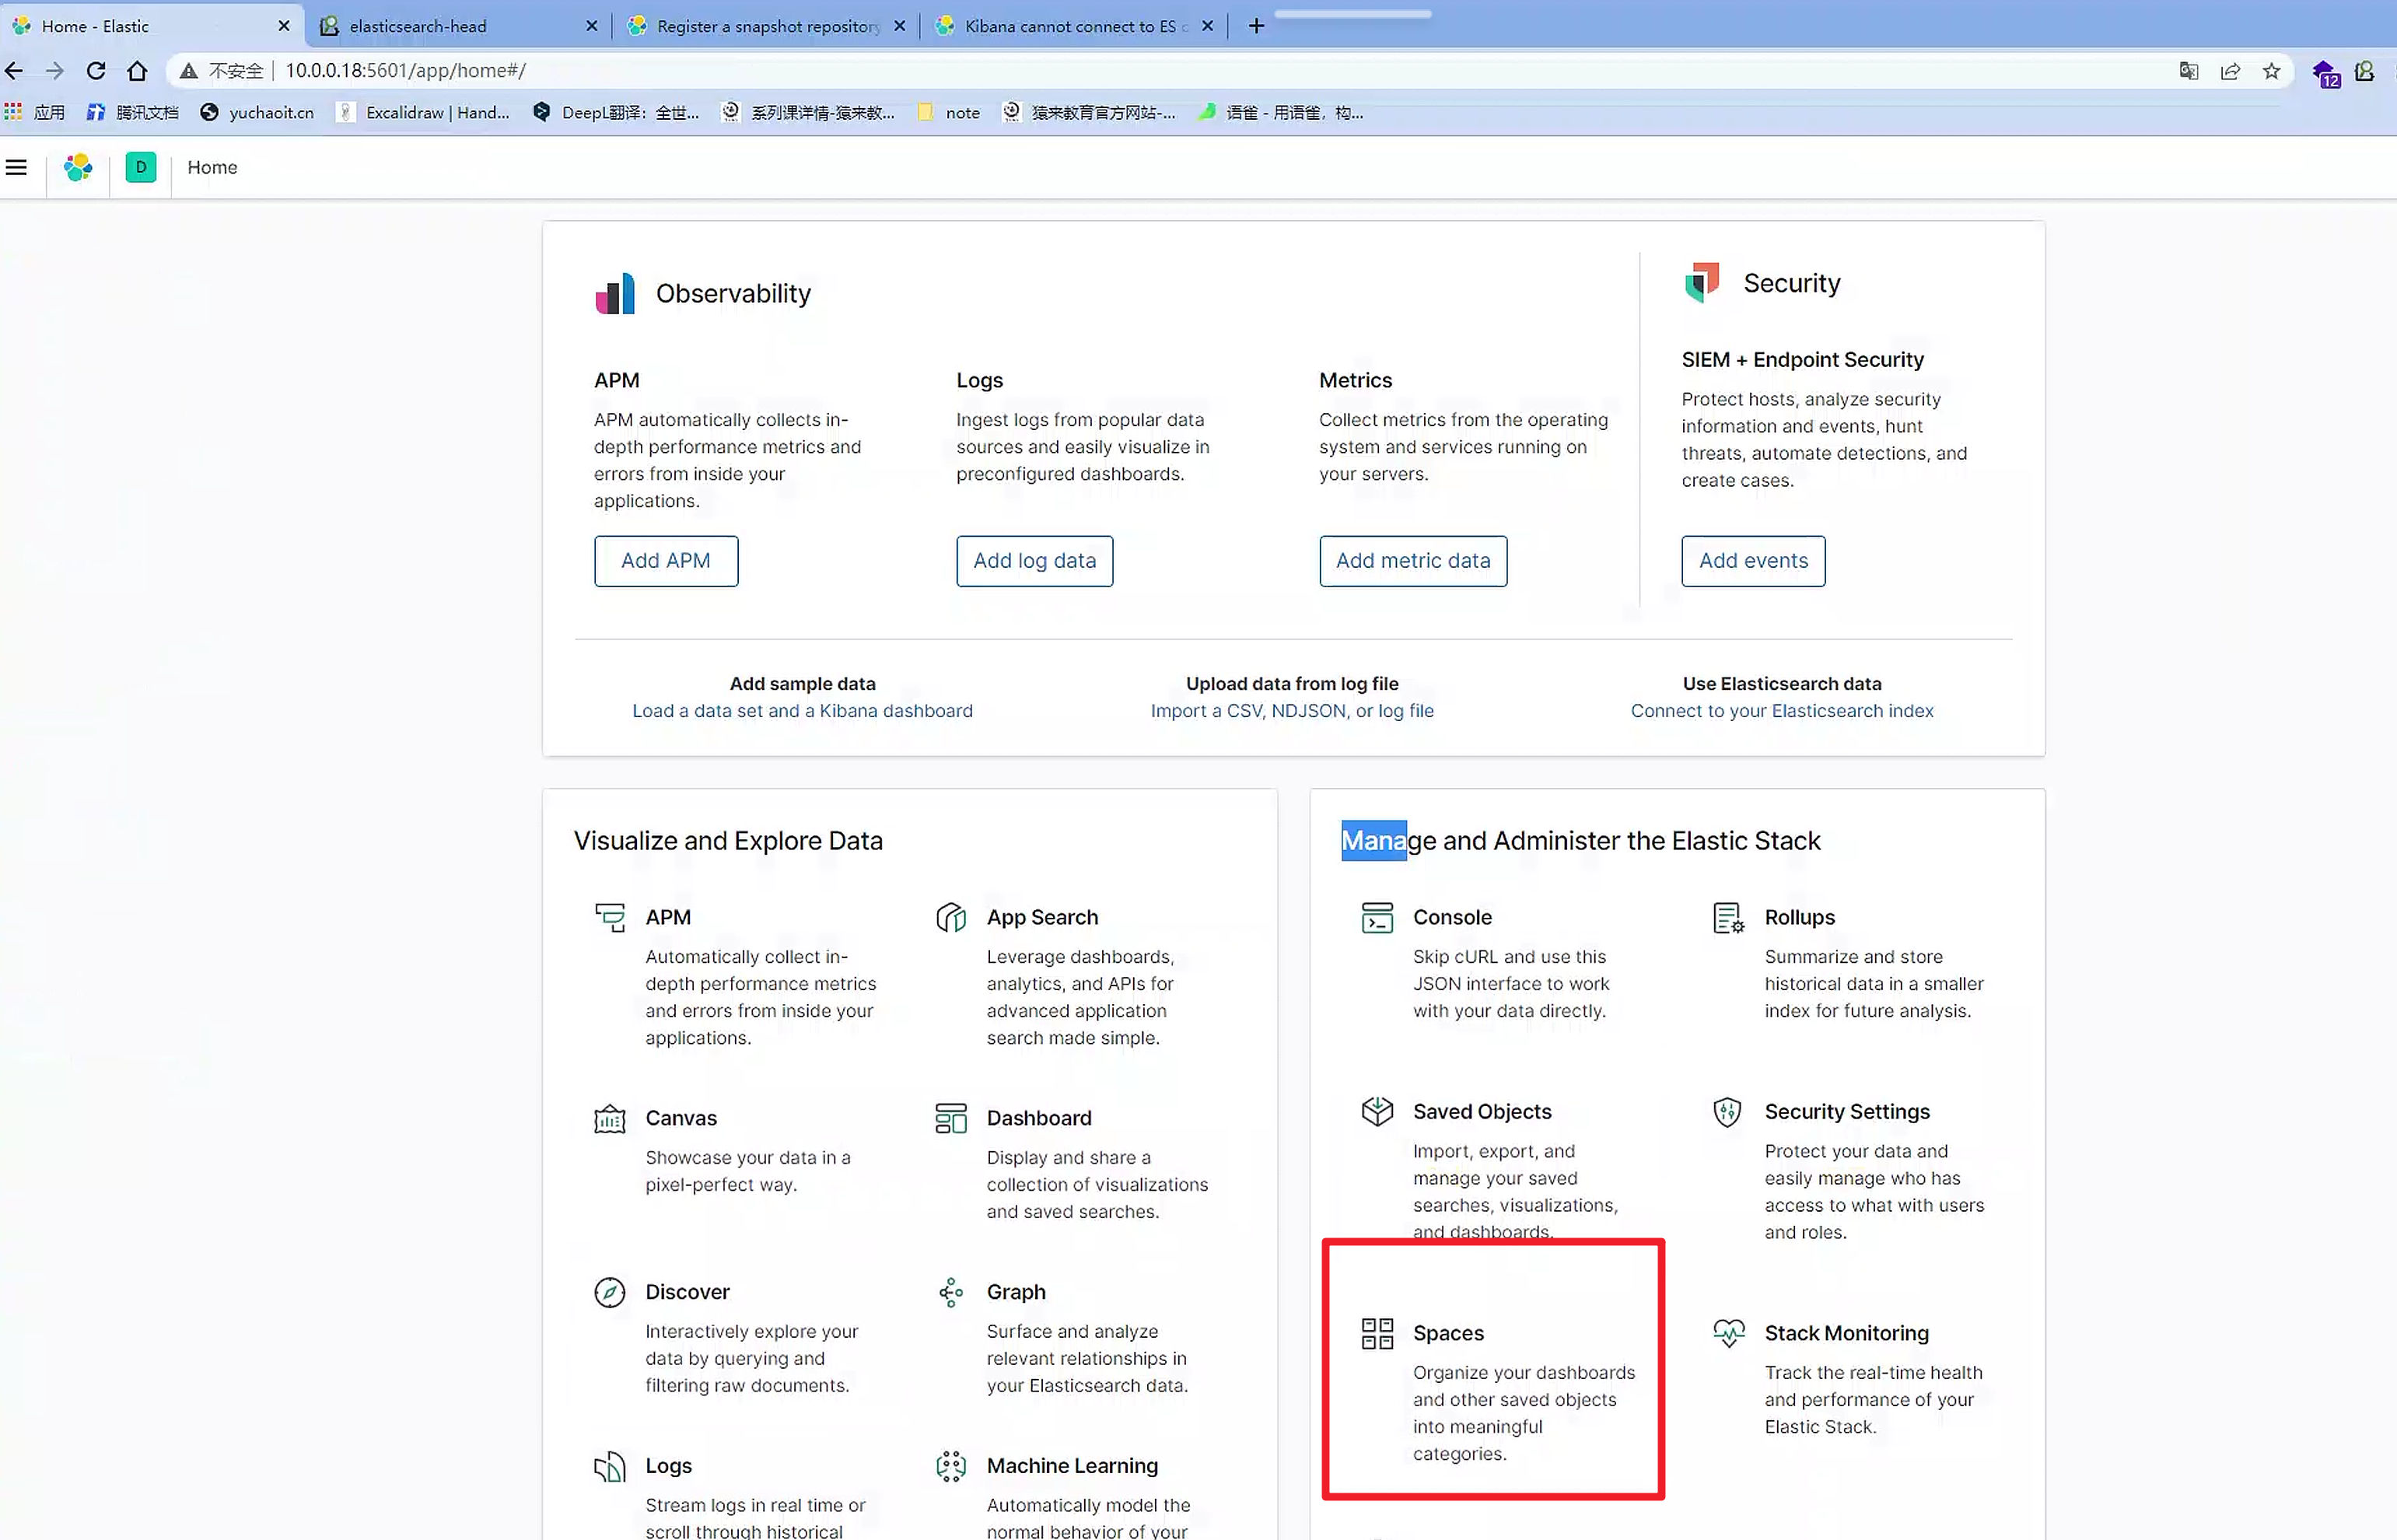Click the Elastic logo in header
This screenshot has height=1540, width=2397.
[78, 167]
